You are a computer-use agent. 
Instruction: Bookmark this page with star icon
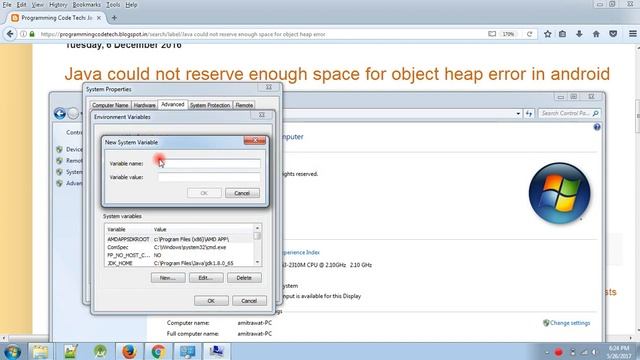pos(548,34)
